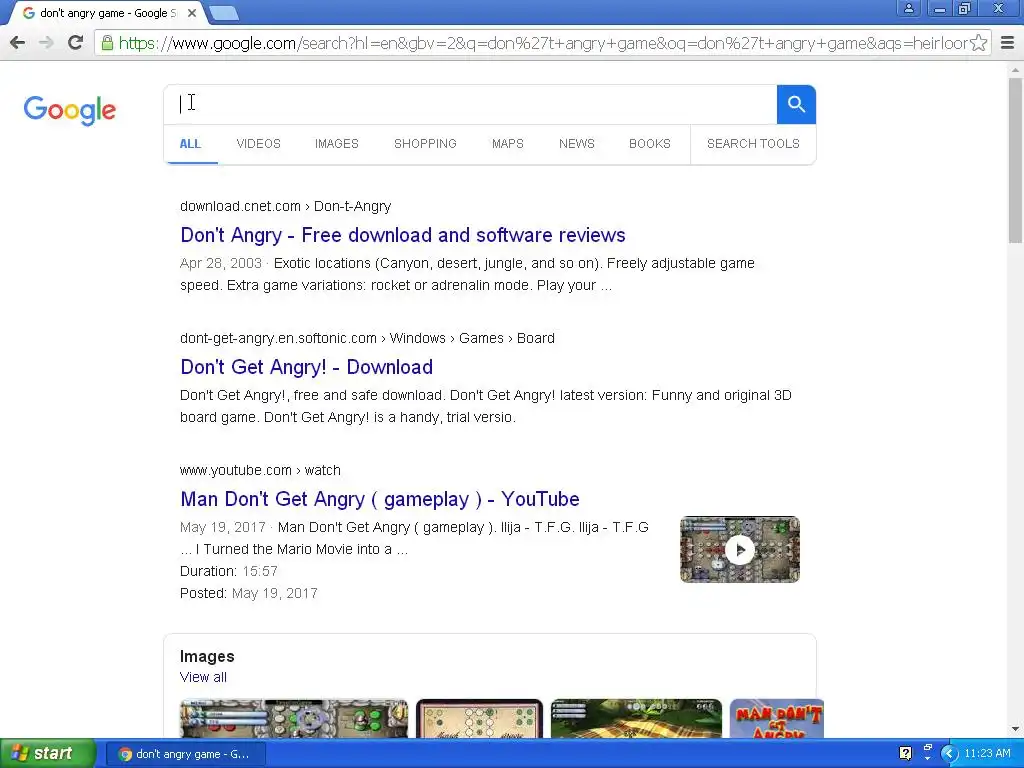Click the green secure padlock icon

click(107, 43)
